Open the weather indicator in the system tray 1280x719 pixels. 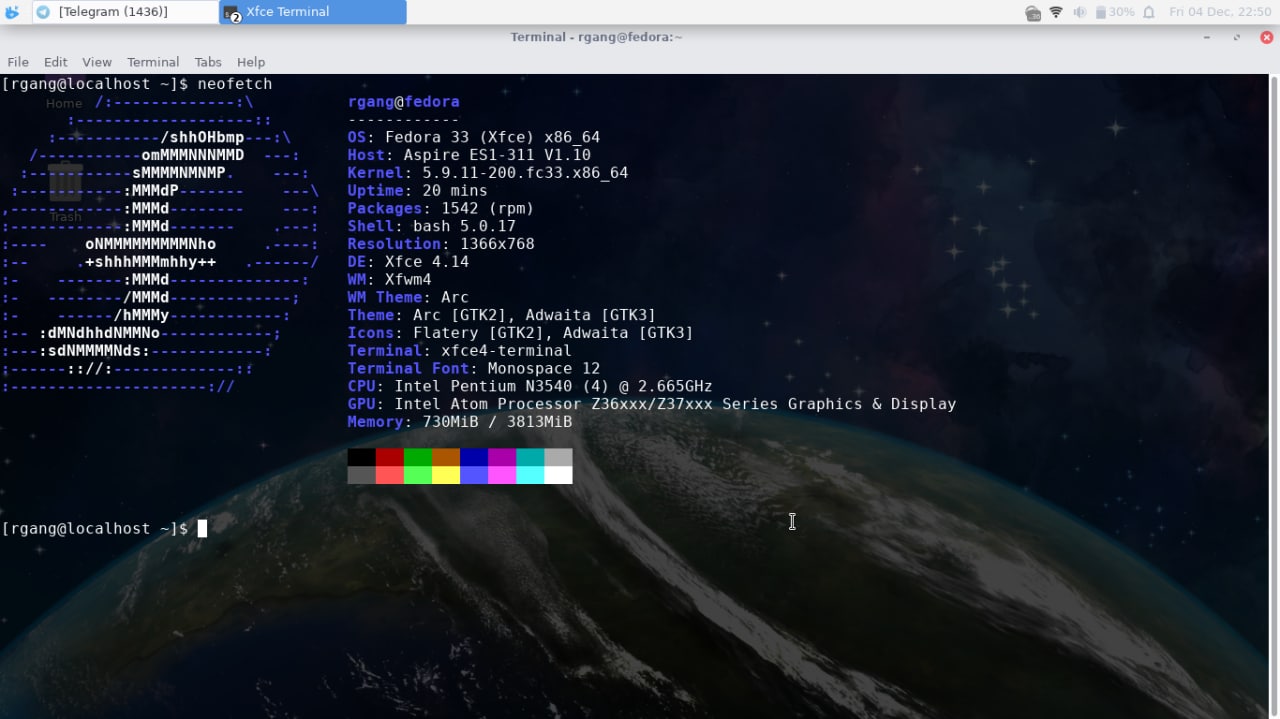1033,12
